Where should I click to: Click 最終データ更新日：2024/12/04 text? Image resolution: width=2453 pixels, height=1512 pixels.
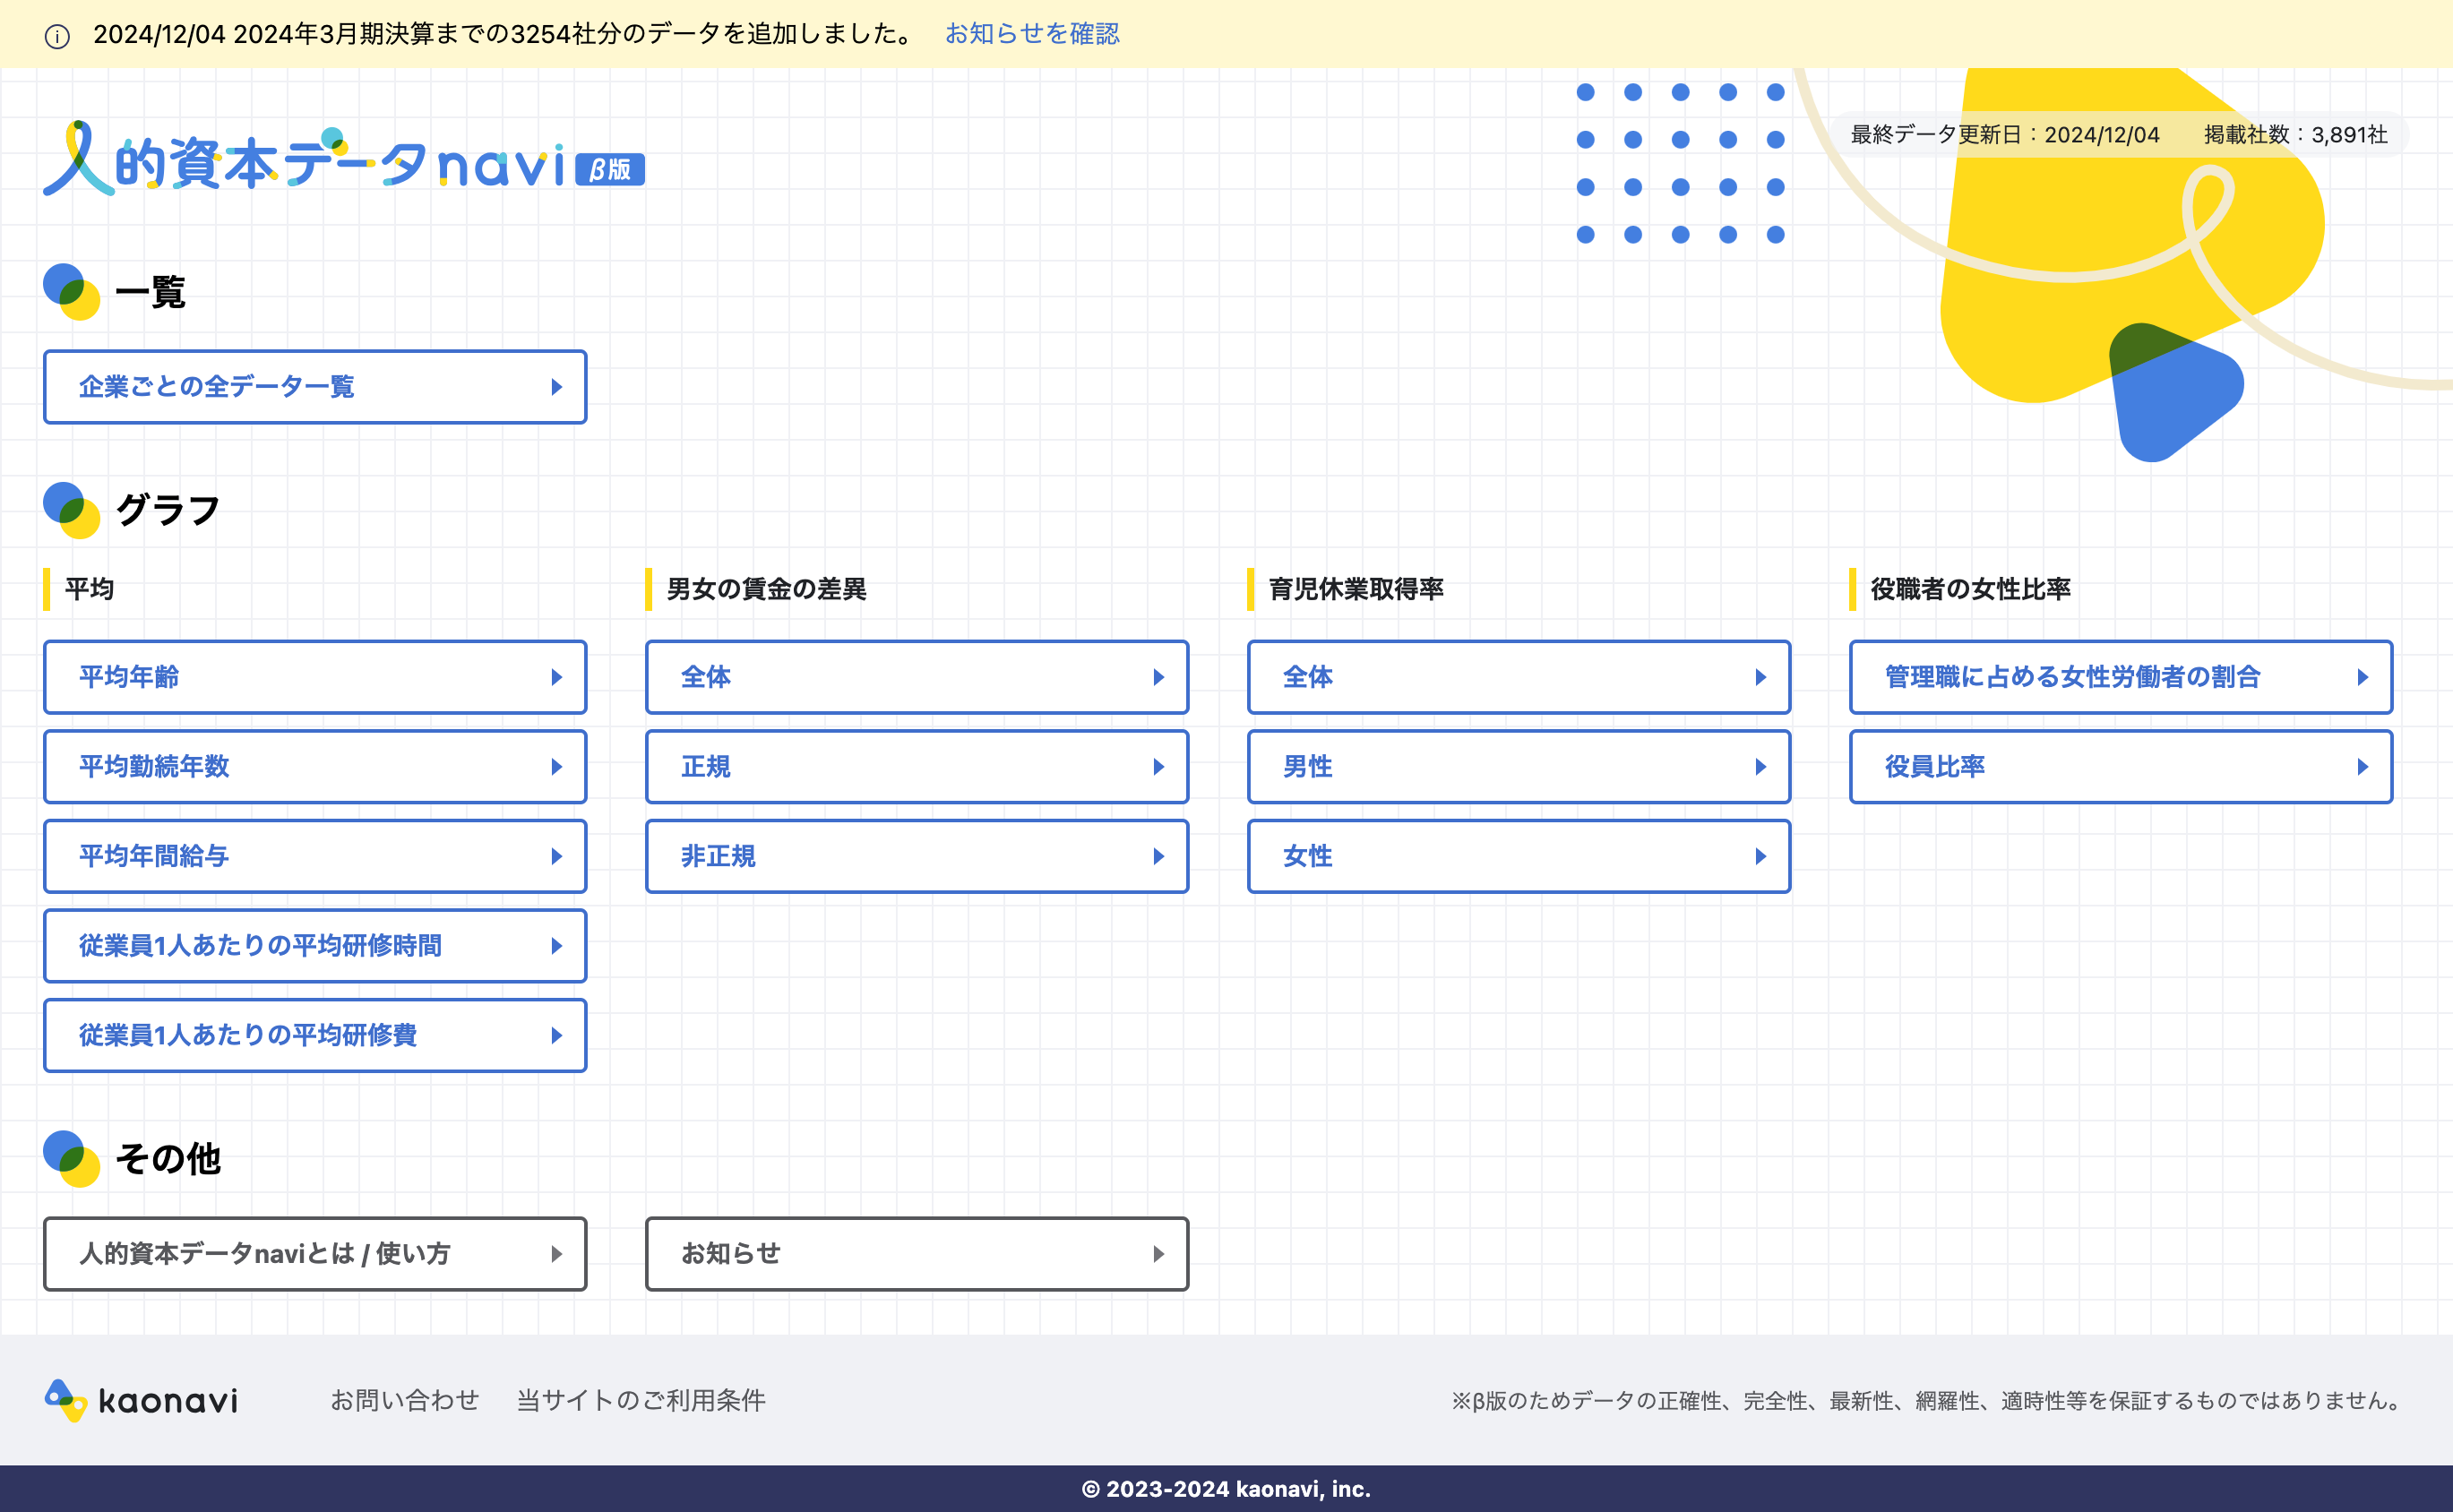pyautogui.click(x=2005, y=135)
